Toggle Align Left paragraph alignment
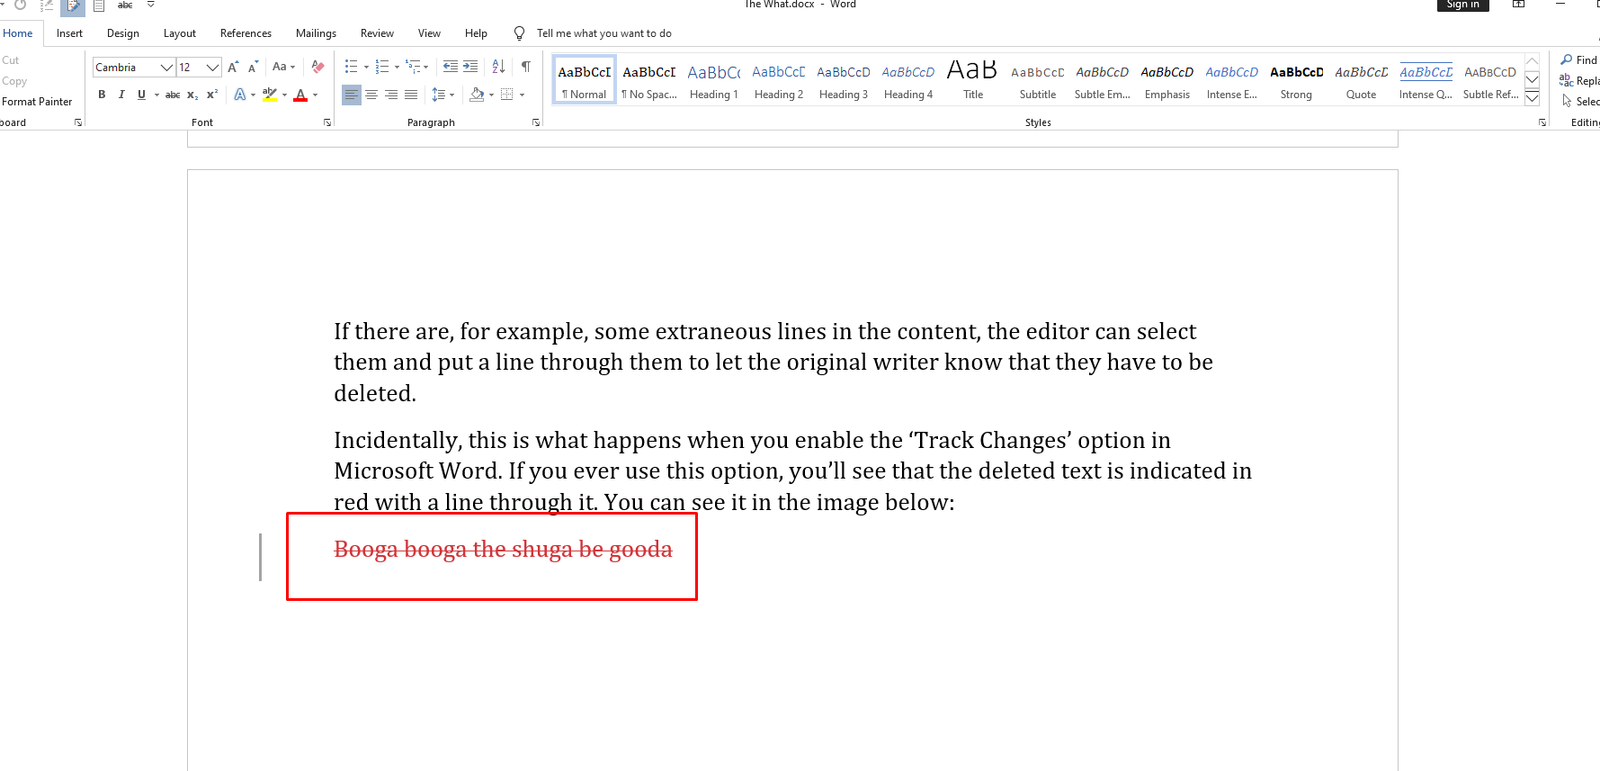1600x771 pixels. point(351,95)
